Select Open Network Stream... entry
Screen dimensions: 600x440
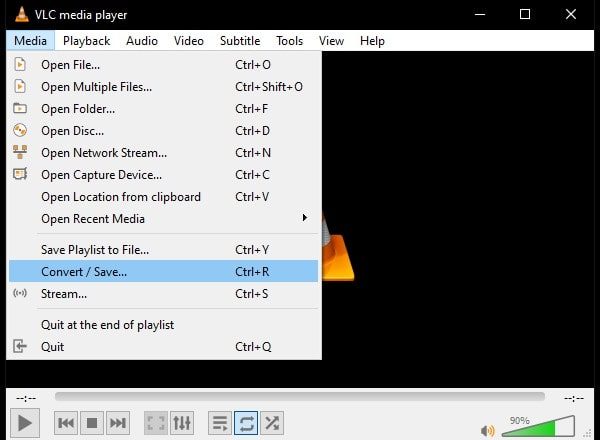(163, 153)
